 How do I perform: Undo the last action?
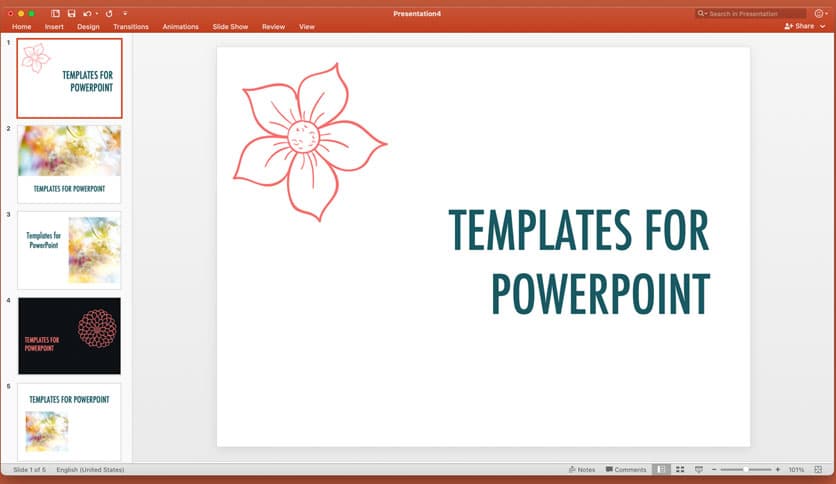tap(87, 13)
